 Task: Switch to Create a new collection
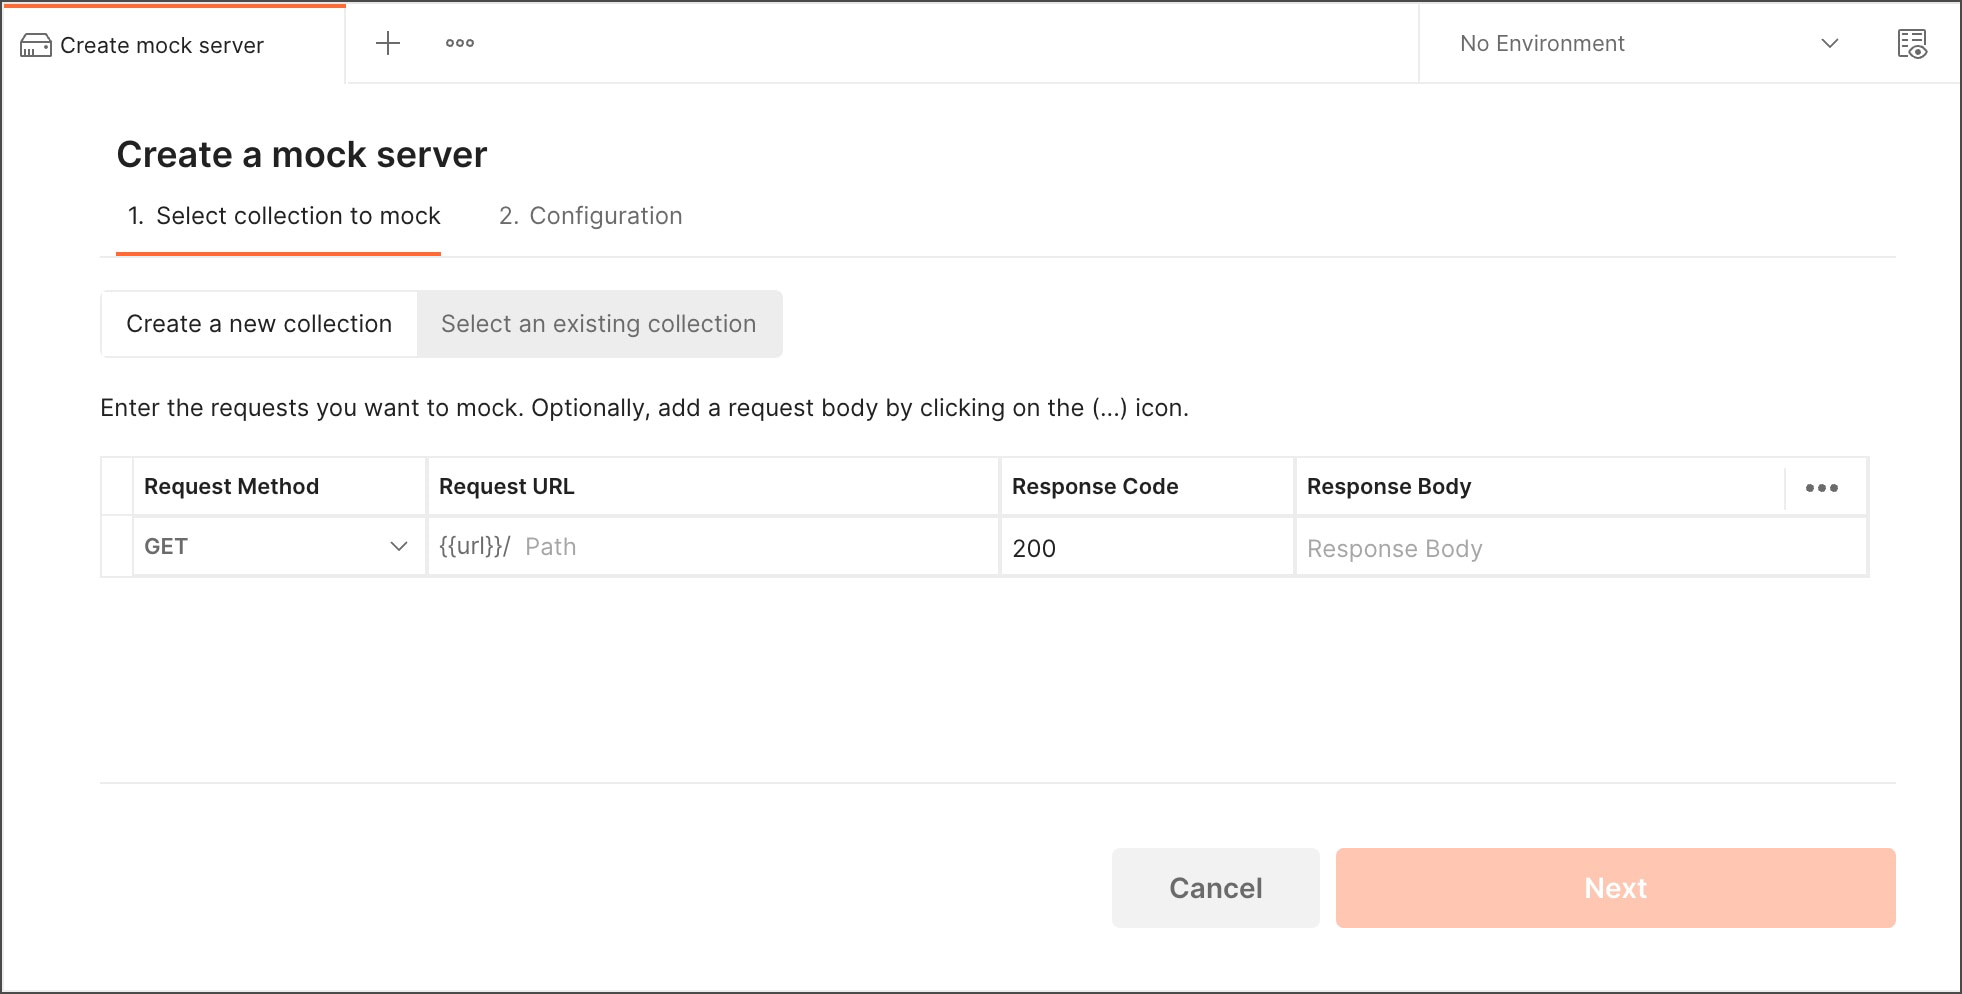click(x=259, y=324)
